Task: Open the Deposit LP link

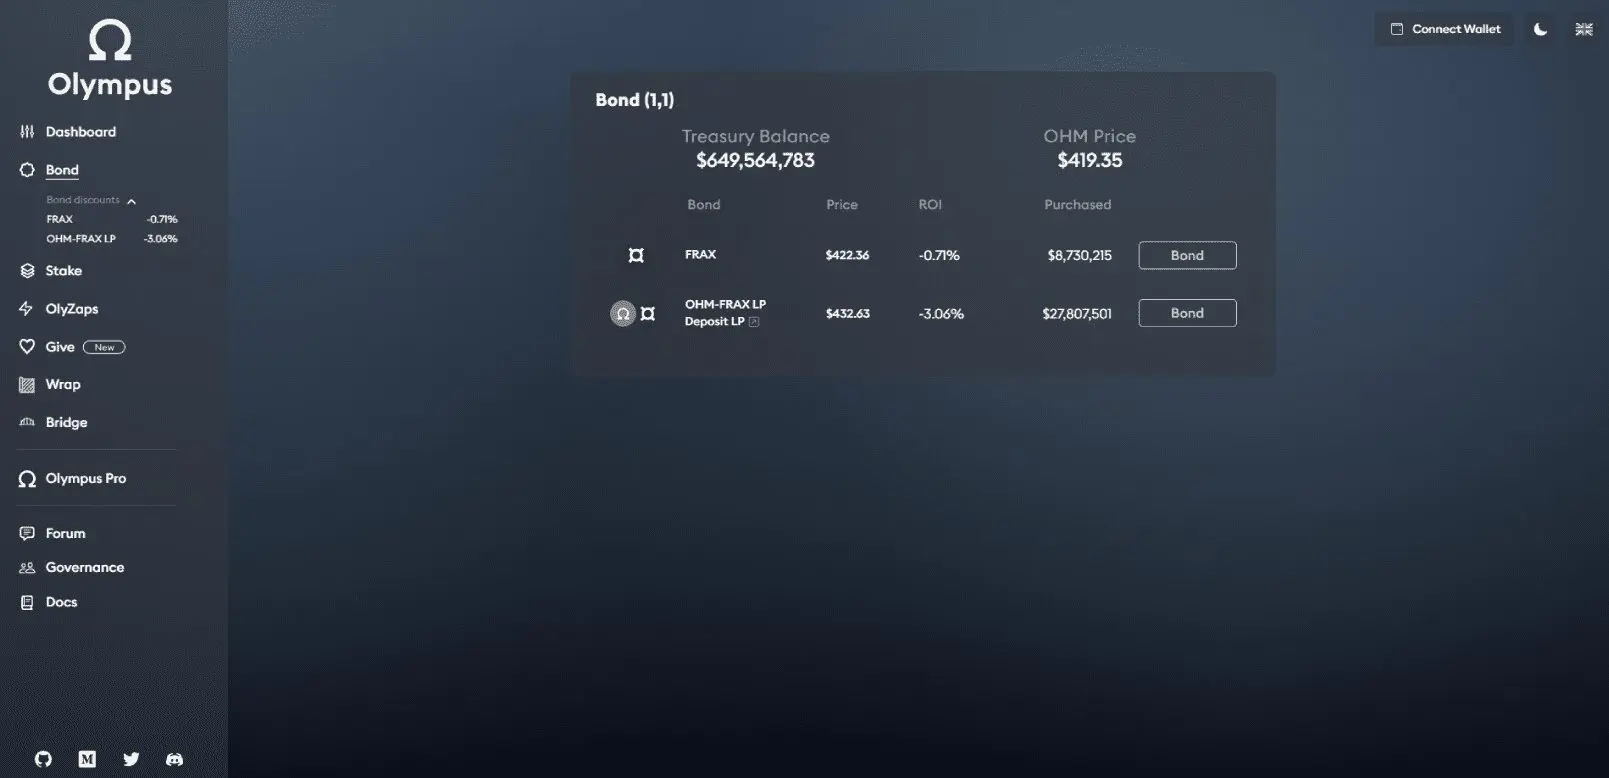Action: pos(722,322)
